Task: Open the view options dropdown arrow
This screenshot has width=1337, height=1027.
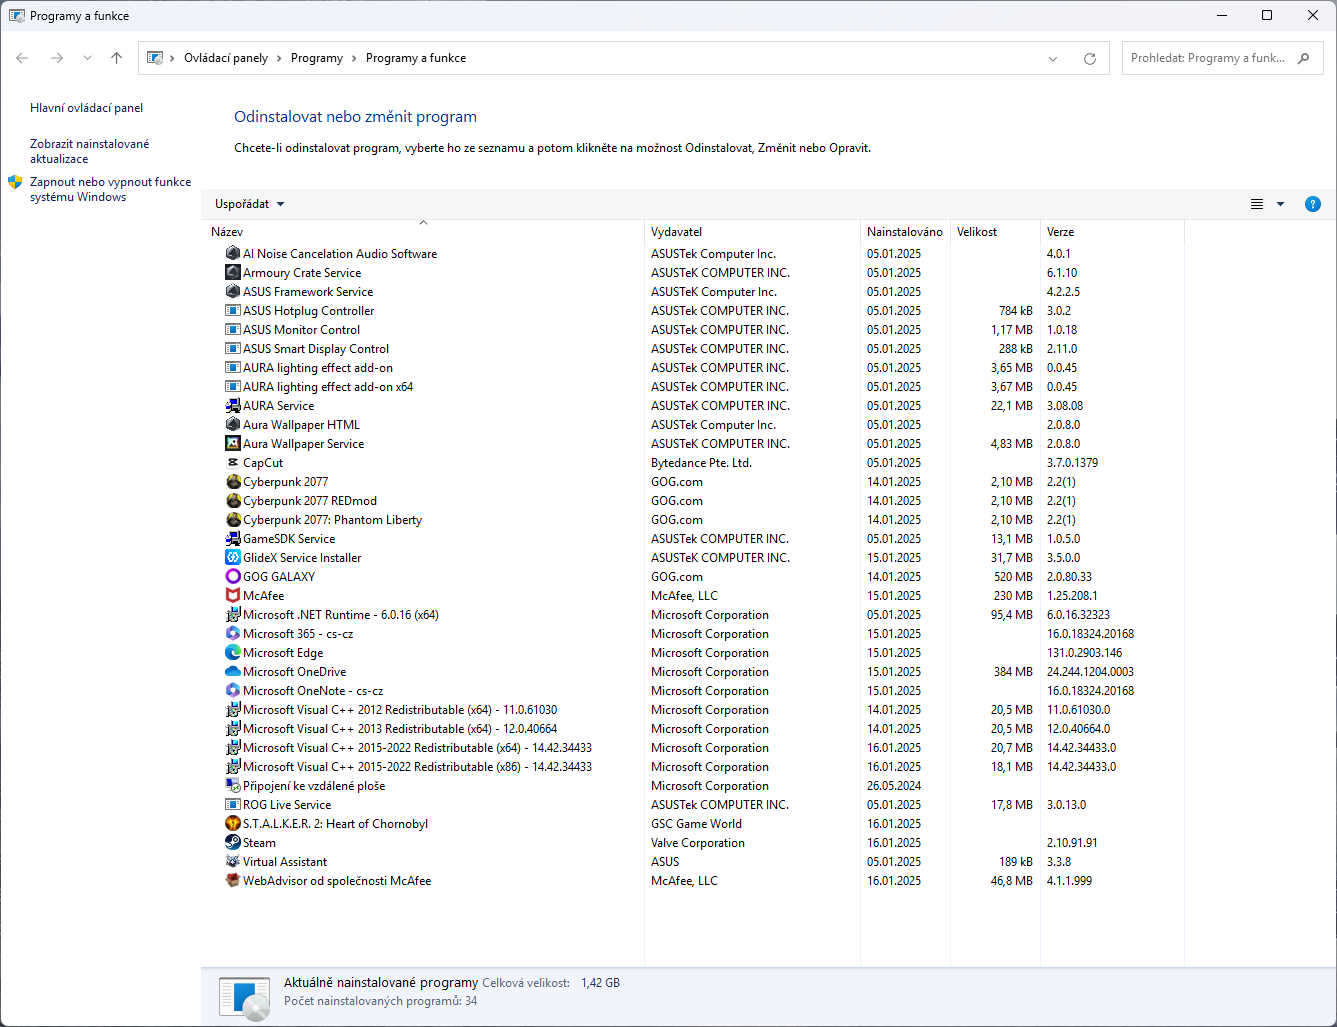Action: coord(1280,204)
